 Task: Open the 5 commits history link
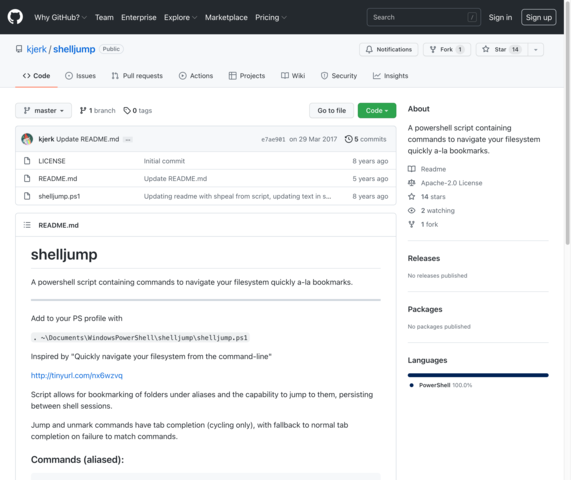coord(365,139)
